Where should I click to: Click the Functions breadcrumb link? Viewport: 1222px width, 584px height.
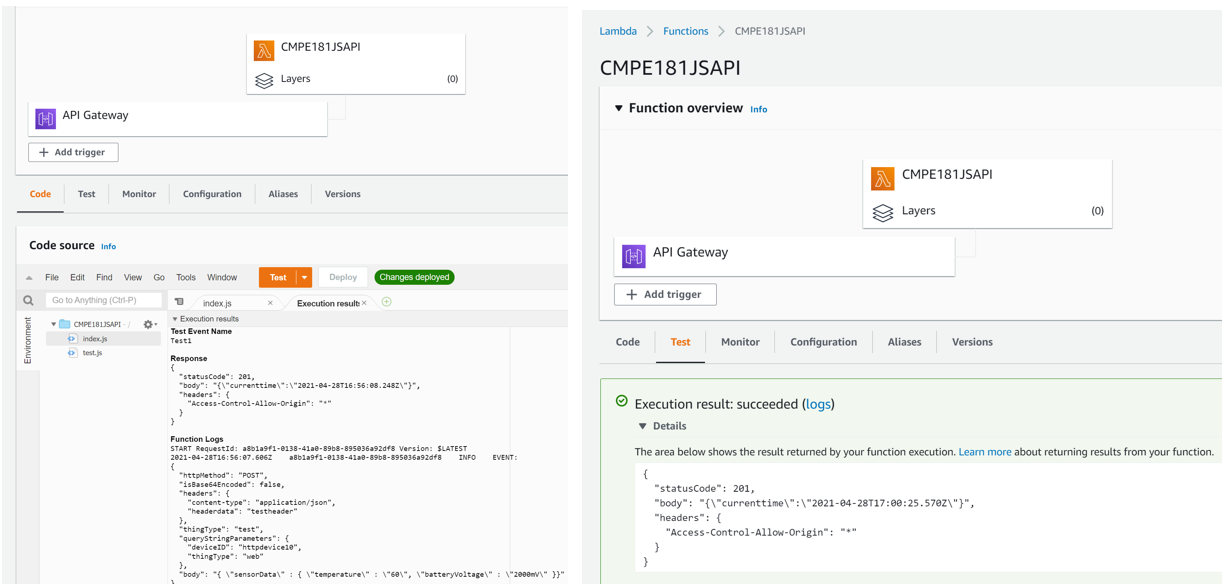(686, 31)
